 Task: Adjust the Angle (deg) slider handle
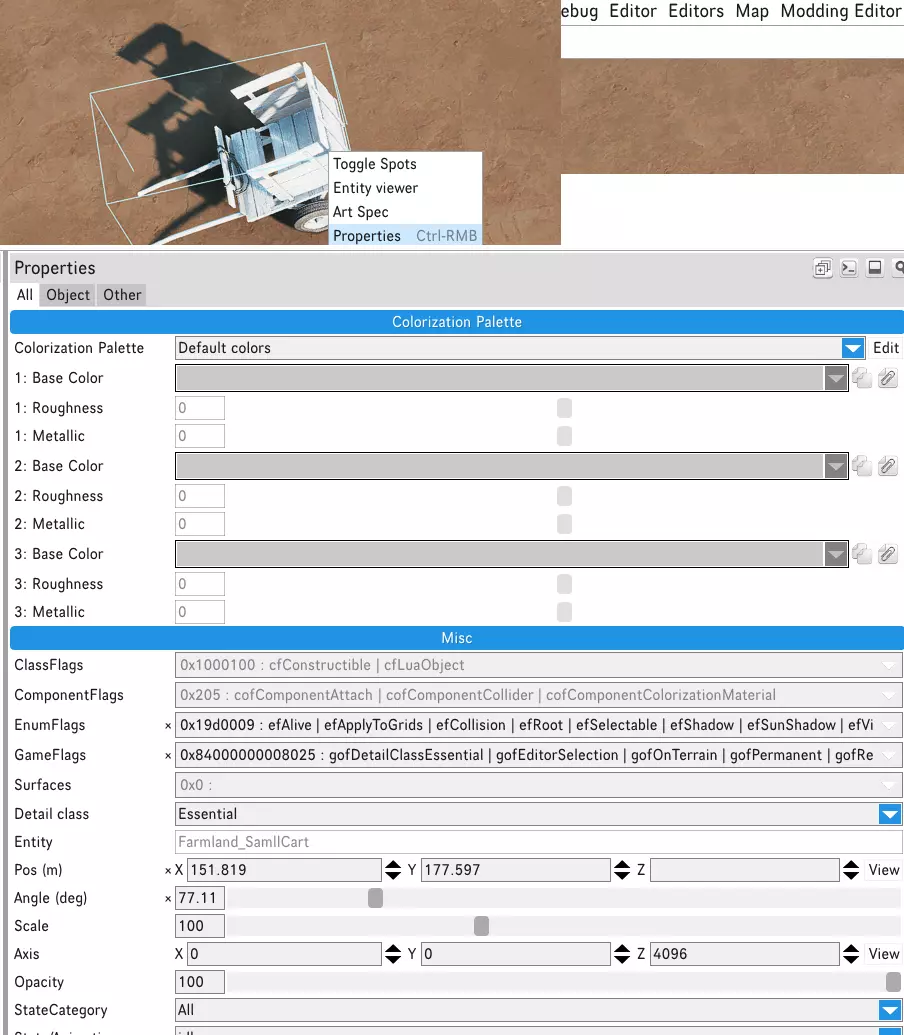click(x=375, y=898)
